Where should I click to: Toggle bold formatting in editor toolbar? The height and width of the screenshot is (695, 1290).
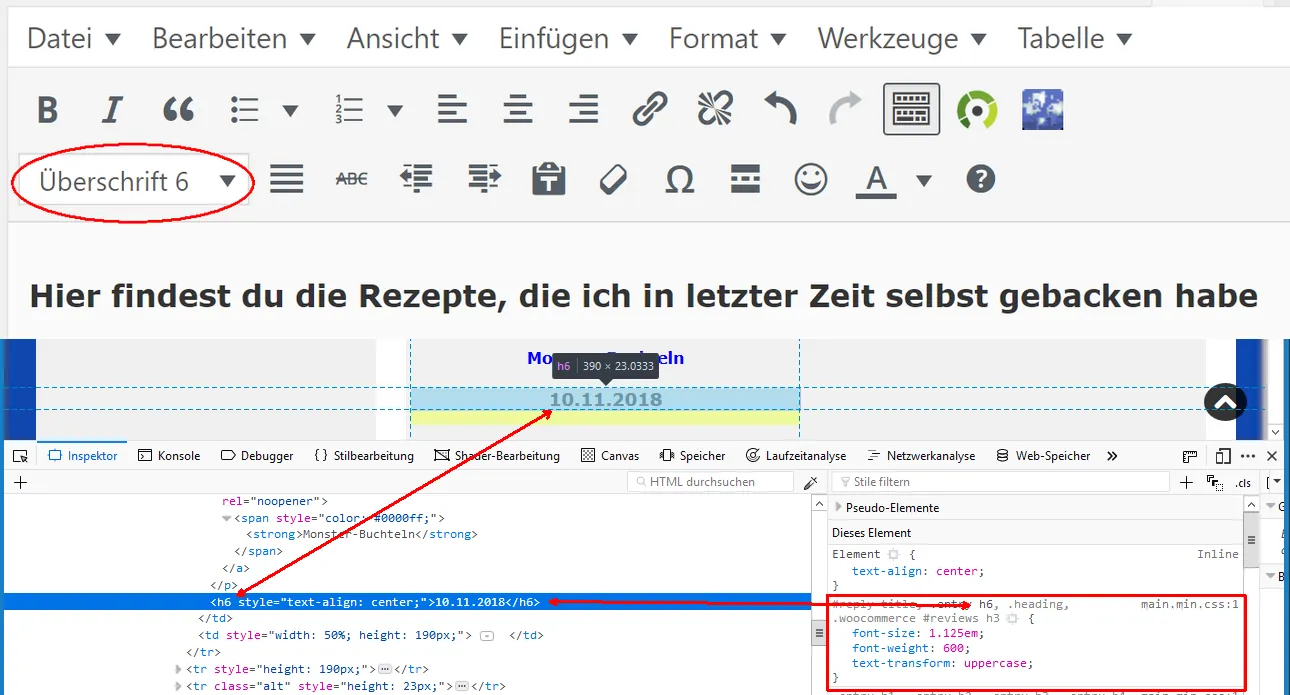47,109
